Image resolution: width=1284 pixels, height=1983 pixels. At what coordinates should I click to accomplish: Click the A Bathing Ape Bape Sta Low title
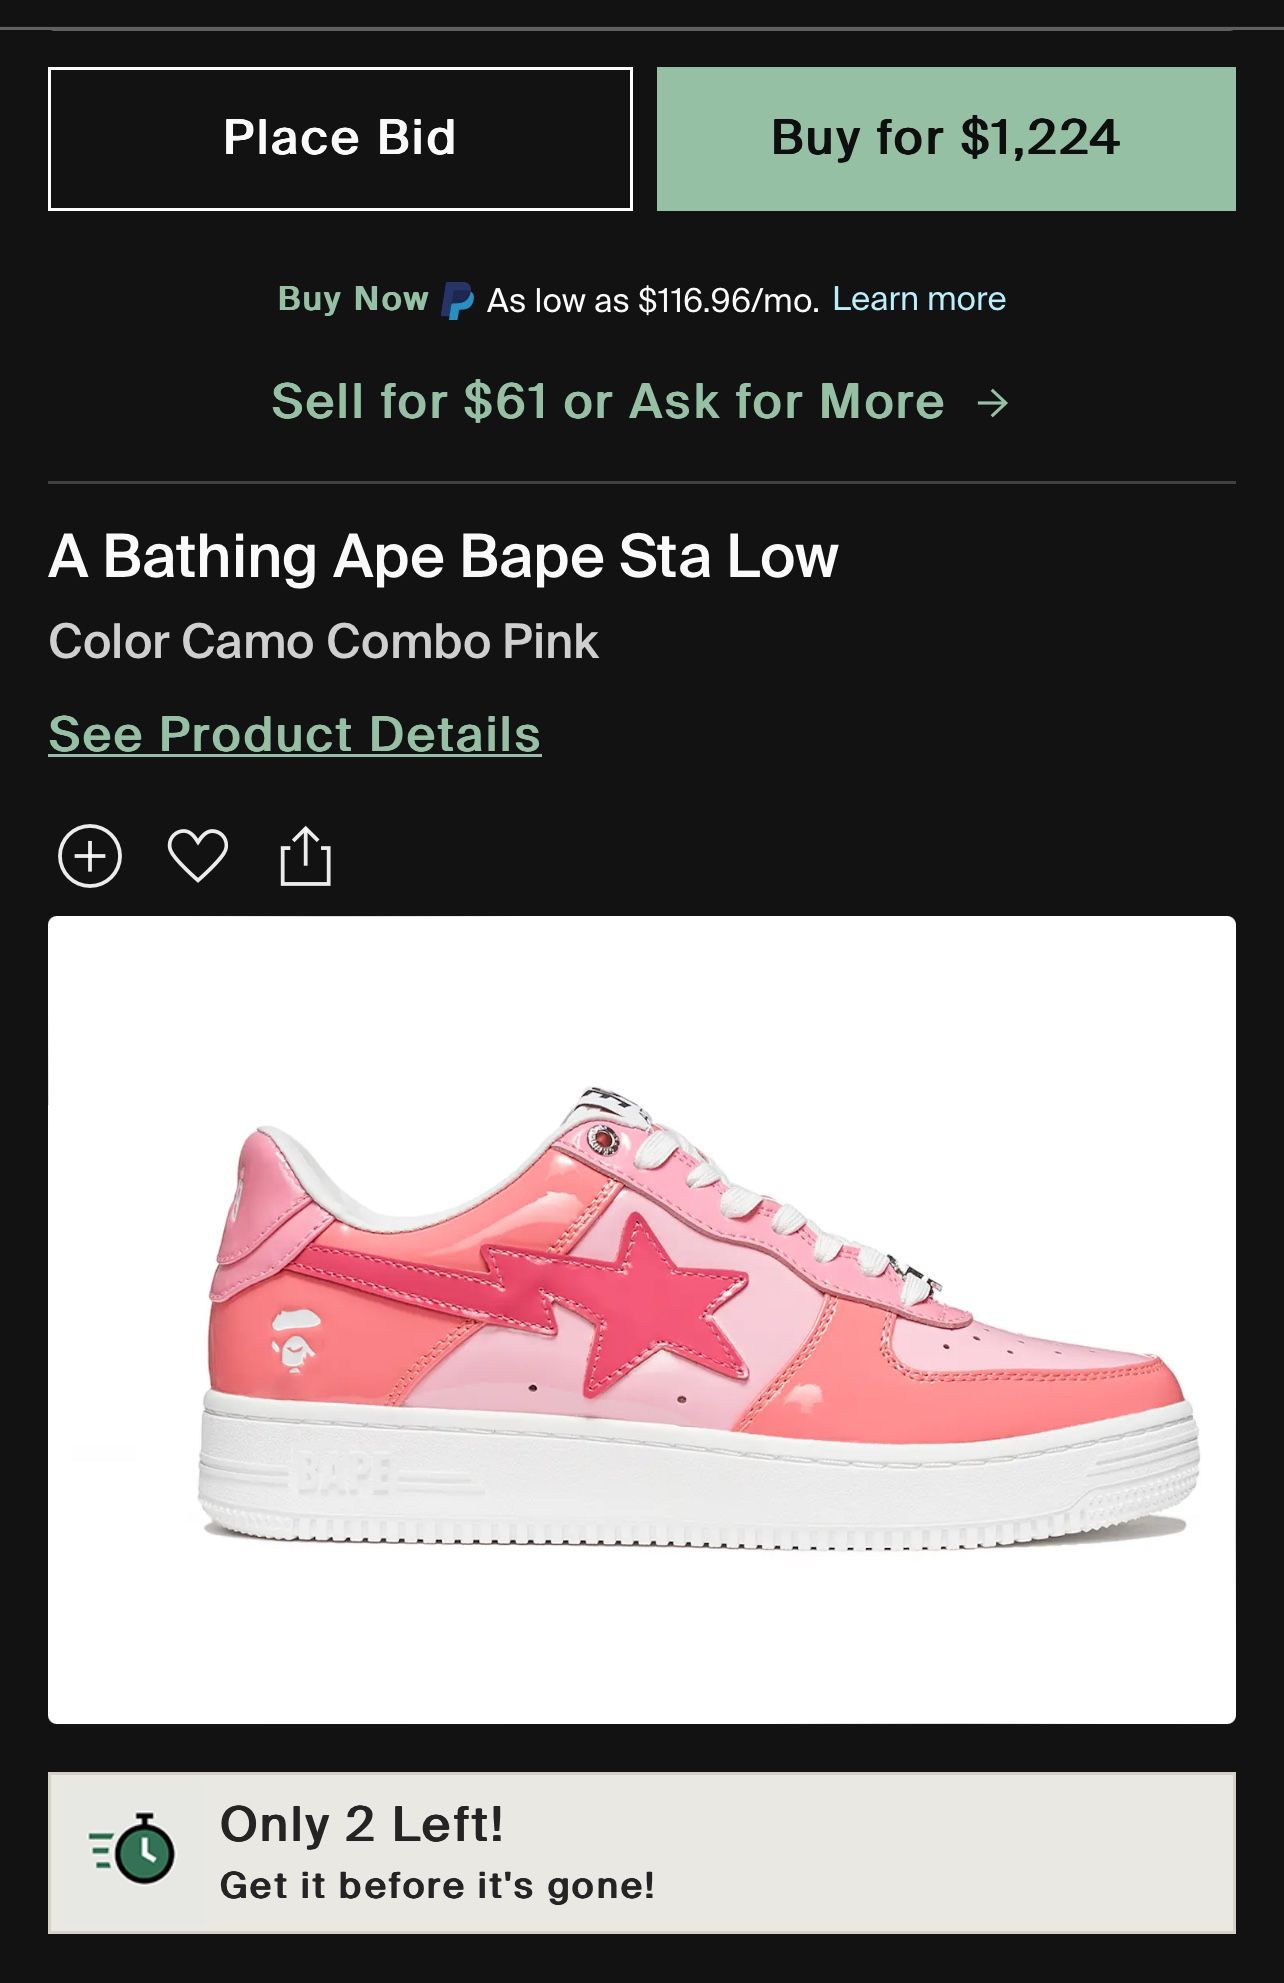tap(443, 556)
